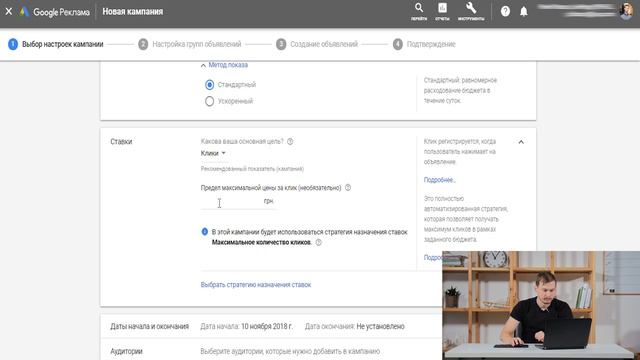Viewport: 640px width, 360px height.
Task: Click the Ставки section heading
Action: (x=121, y=142)
